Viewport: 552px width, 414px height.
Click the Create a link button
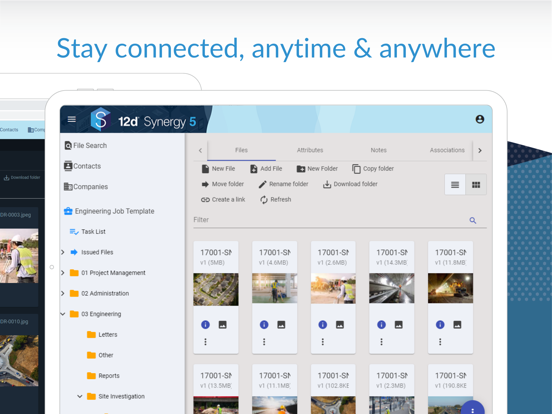point(223,200)
